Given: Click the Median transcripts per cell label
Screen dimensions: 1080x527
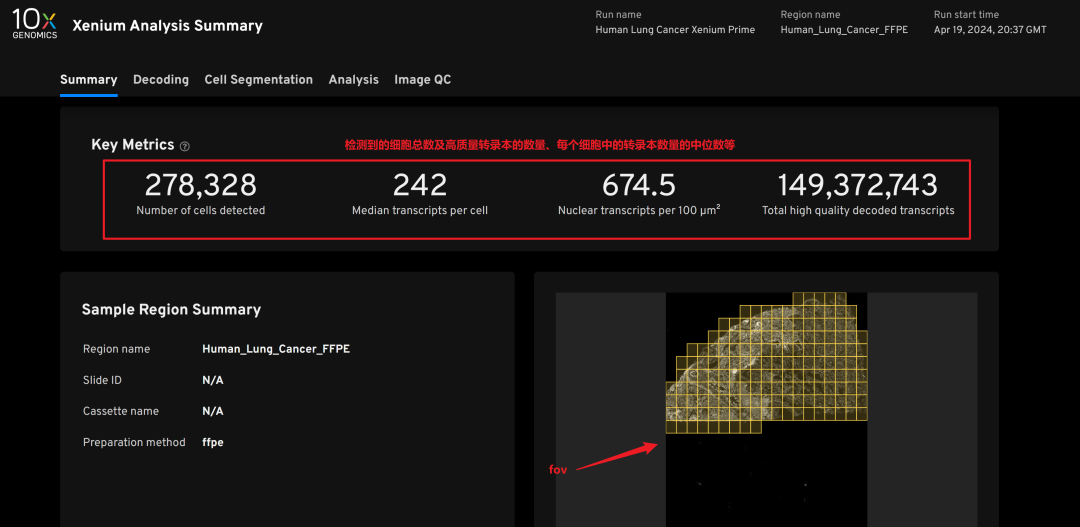Looking at the screenshot, I should (x=419, y=211).
